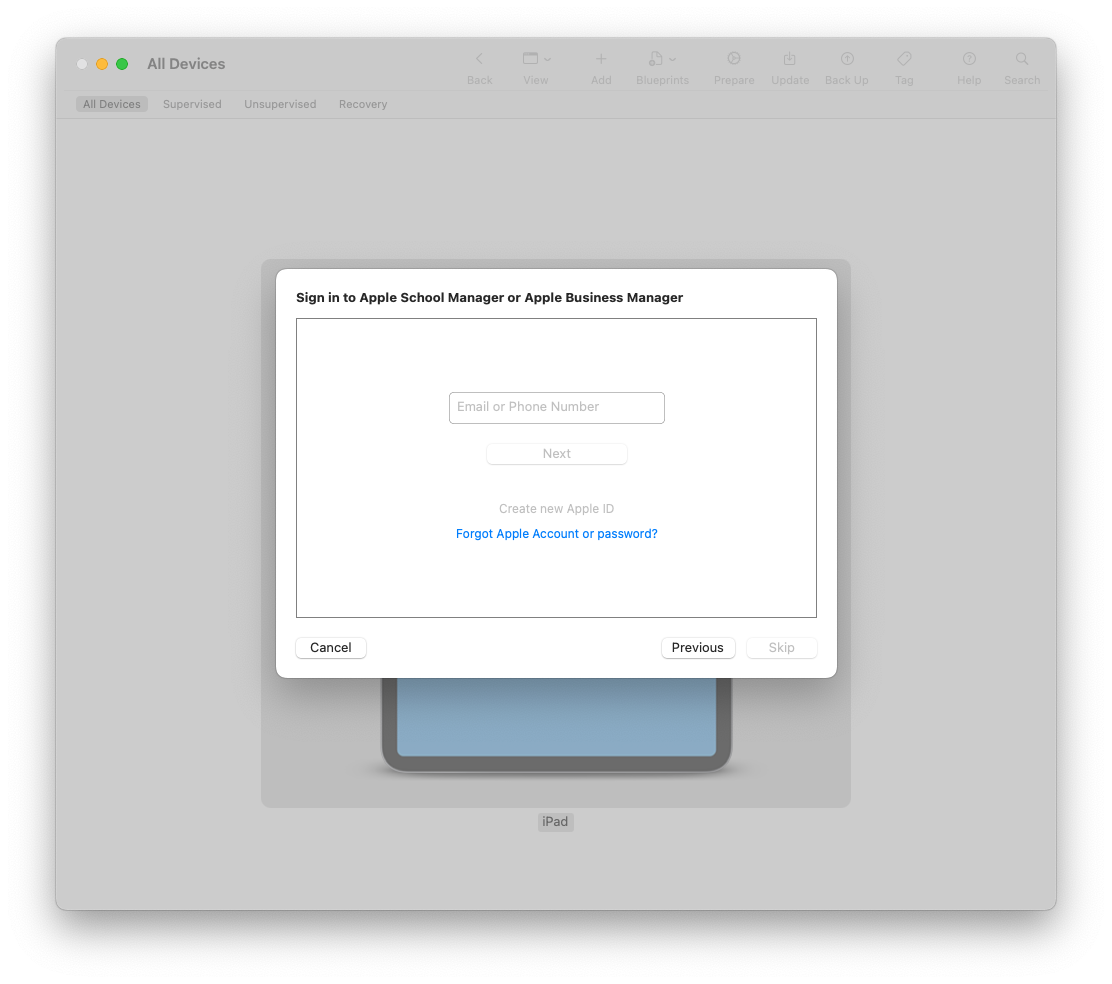Select the All Devices filter tab
Screen dimensions: 1112x984
[111, 104]
